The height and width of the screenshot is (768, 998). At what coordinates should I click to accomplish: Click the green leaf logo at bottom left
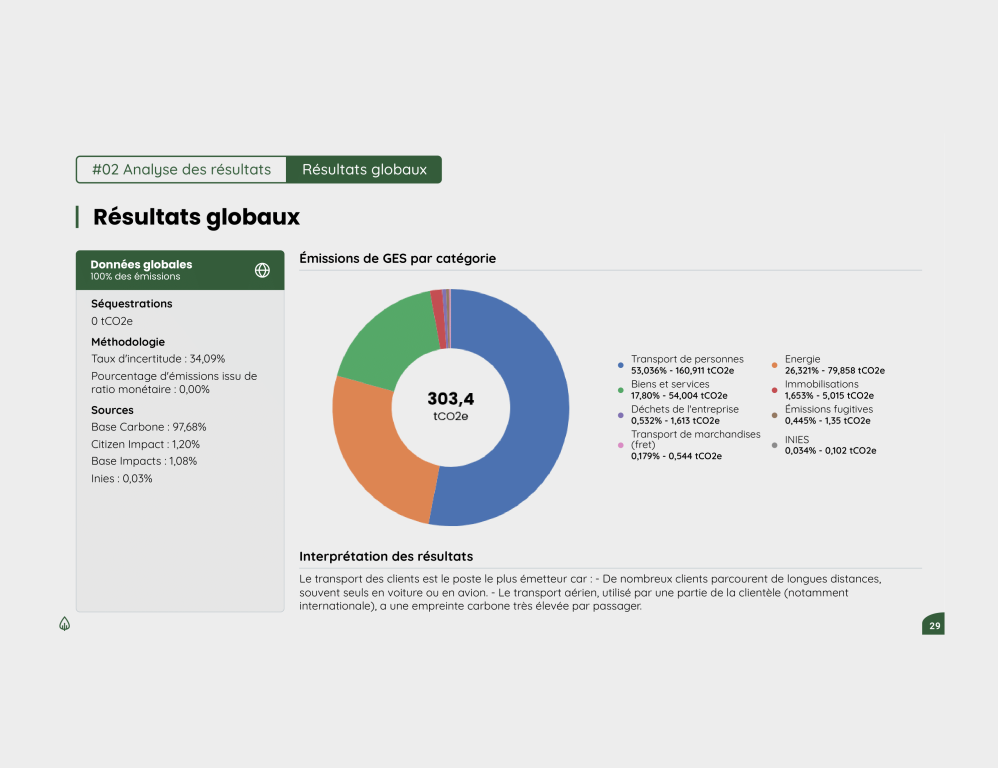tap(64, 624)
